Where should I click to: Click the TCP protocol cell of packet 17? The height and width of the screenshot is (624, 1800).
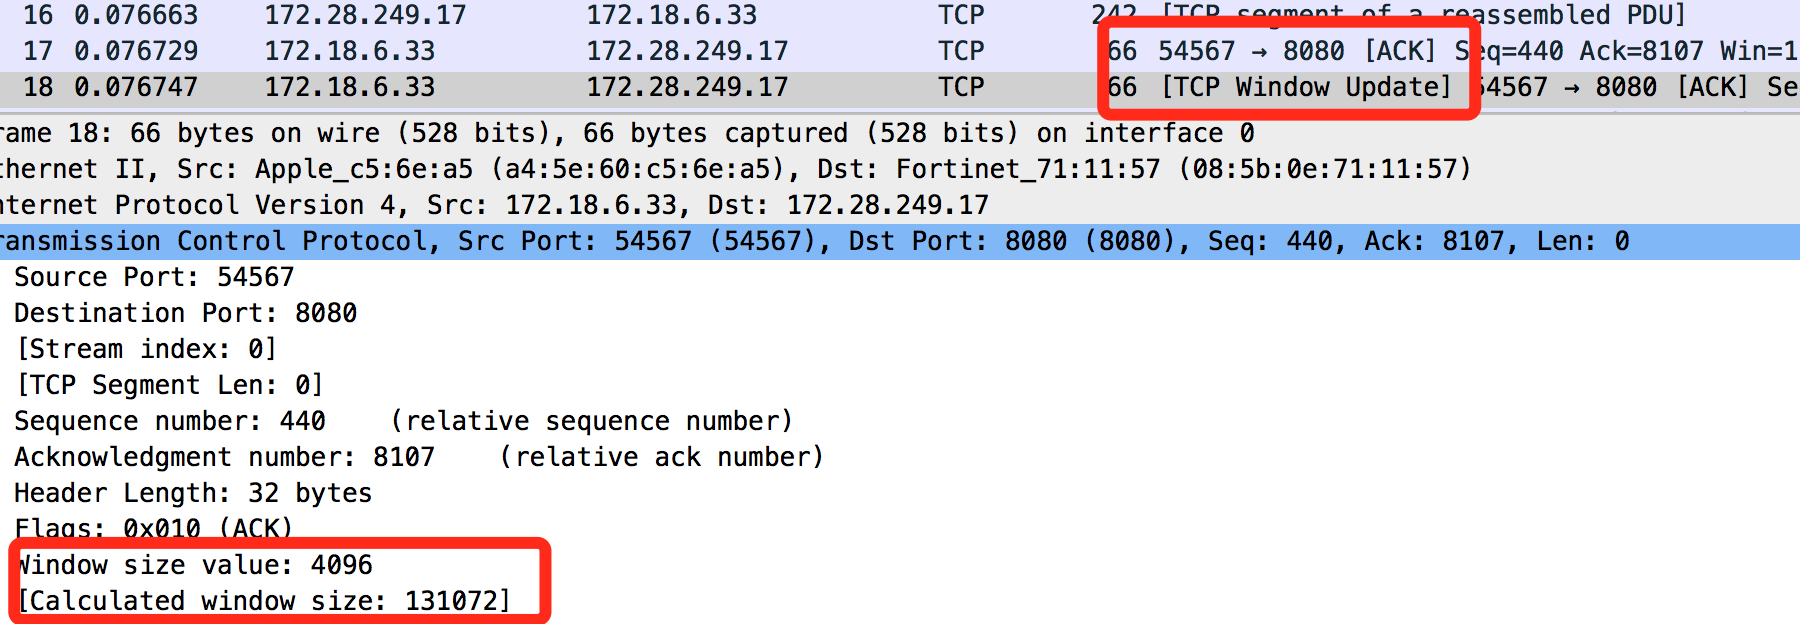tap(961, 51)
